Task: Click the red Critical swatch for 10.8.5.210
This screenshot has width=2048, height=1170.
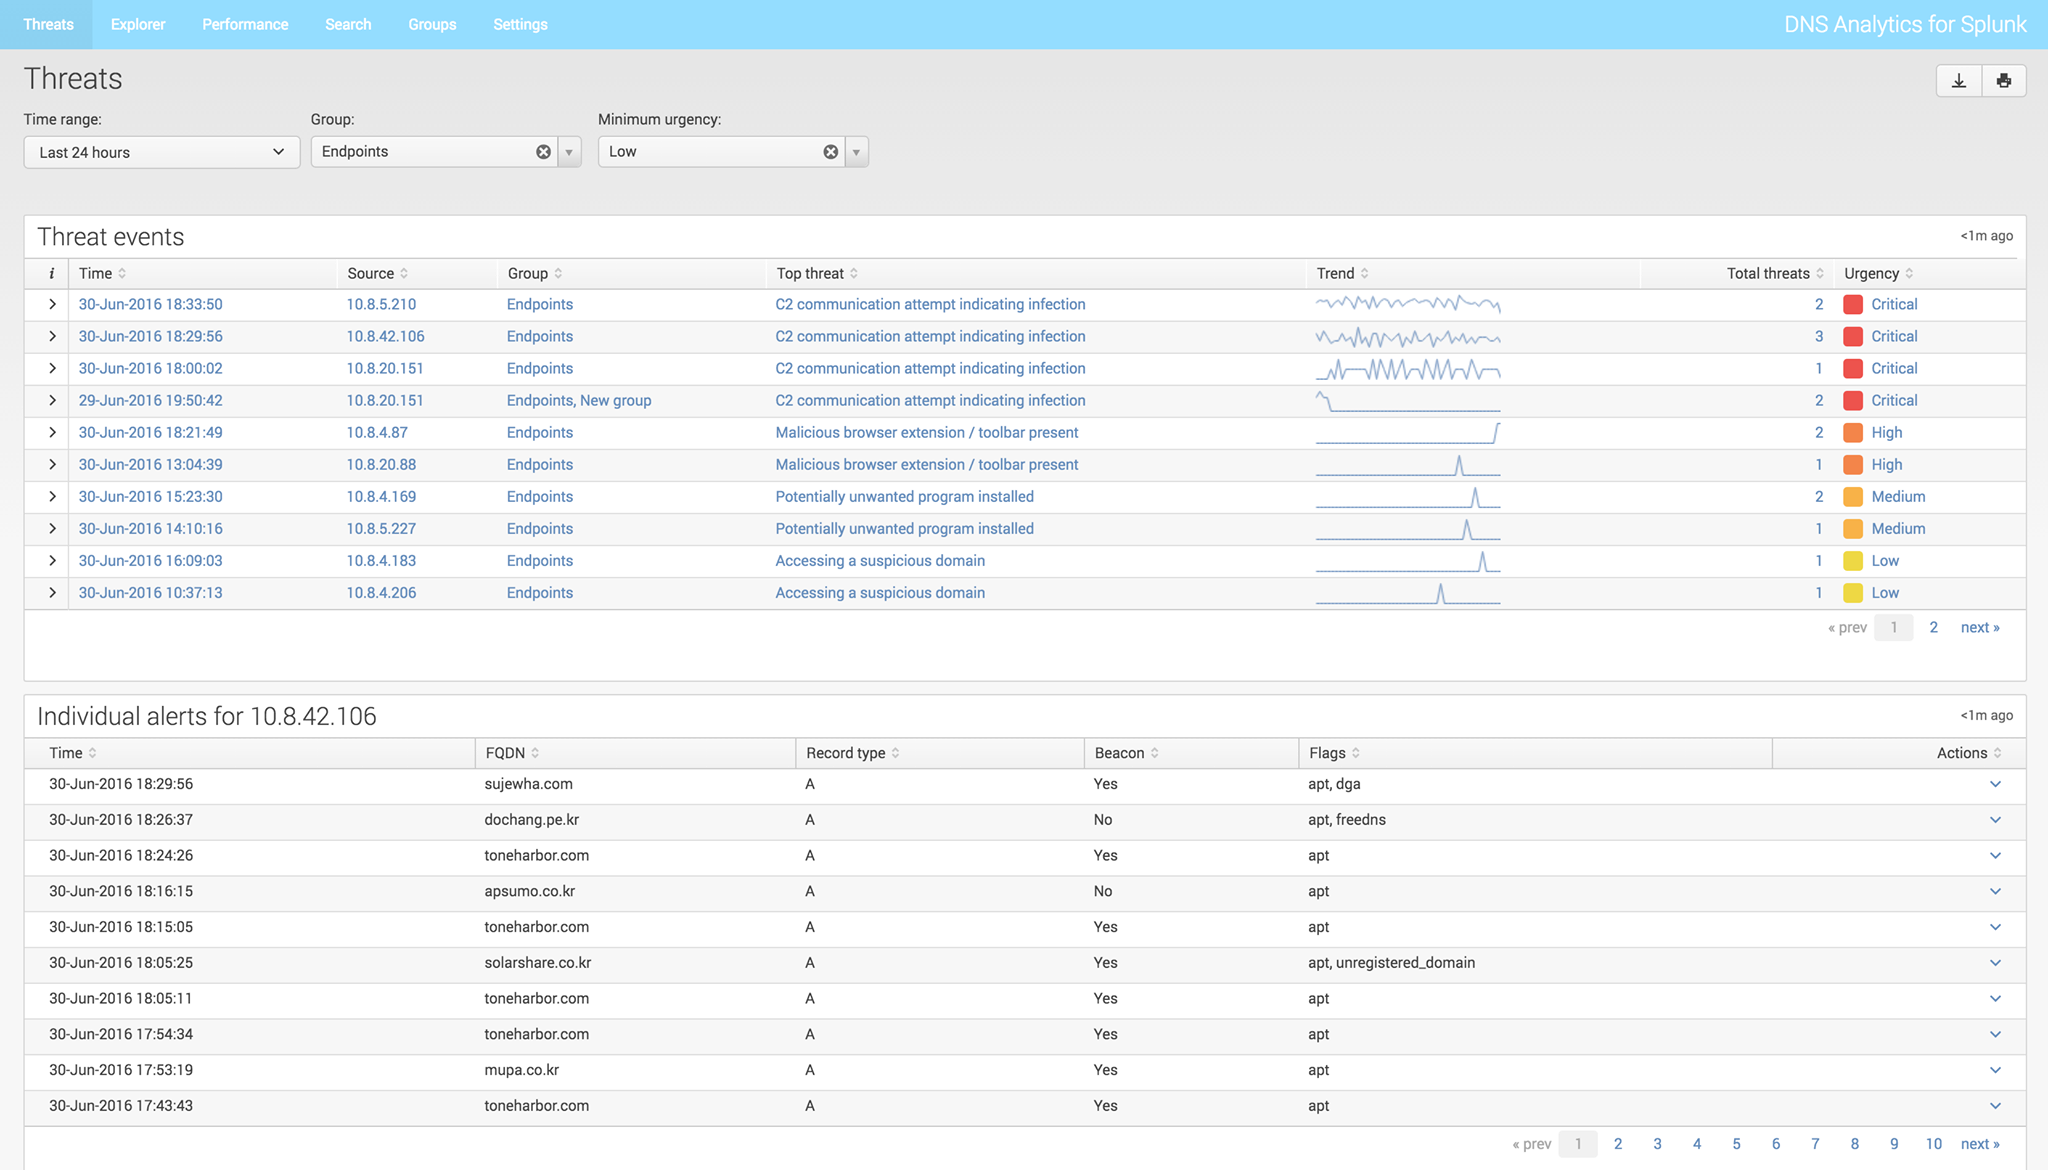Action: pos(1853,304)
